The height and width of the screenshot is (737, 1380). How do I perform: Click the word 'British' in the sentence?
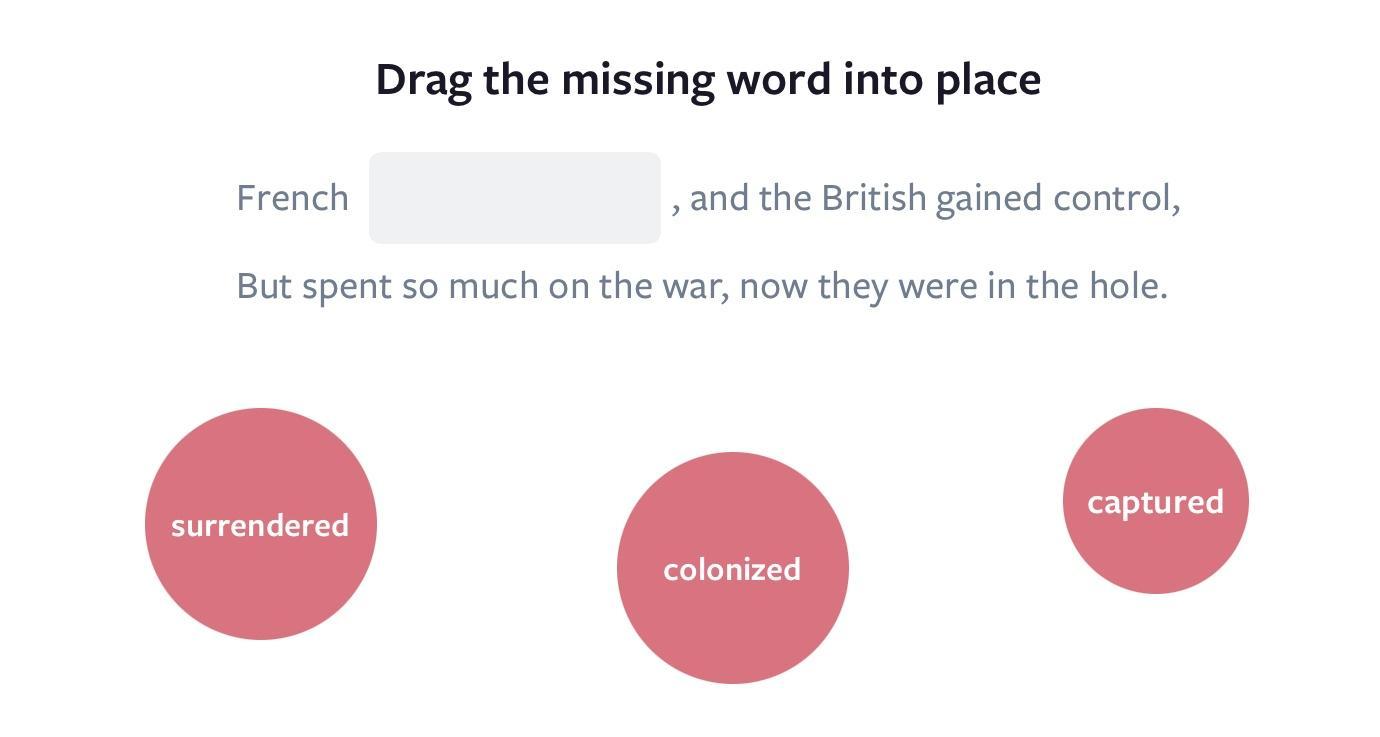point(874,198)
